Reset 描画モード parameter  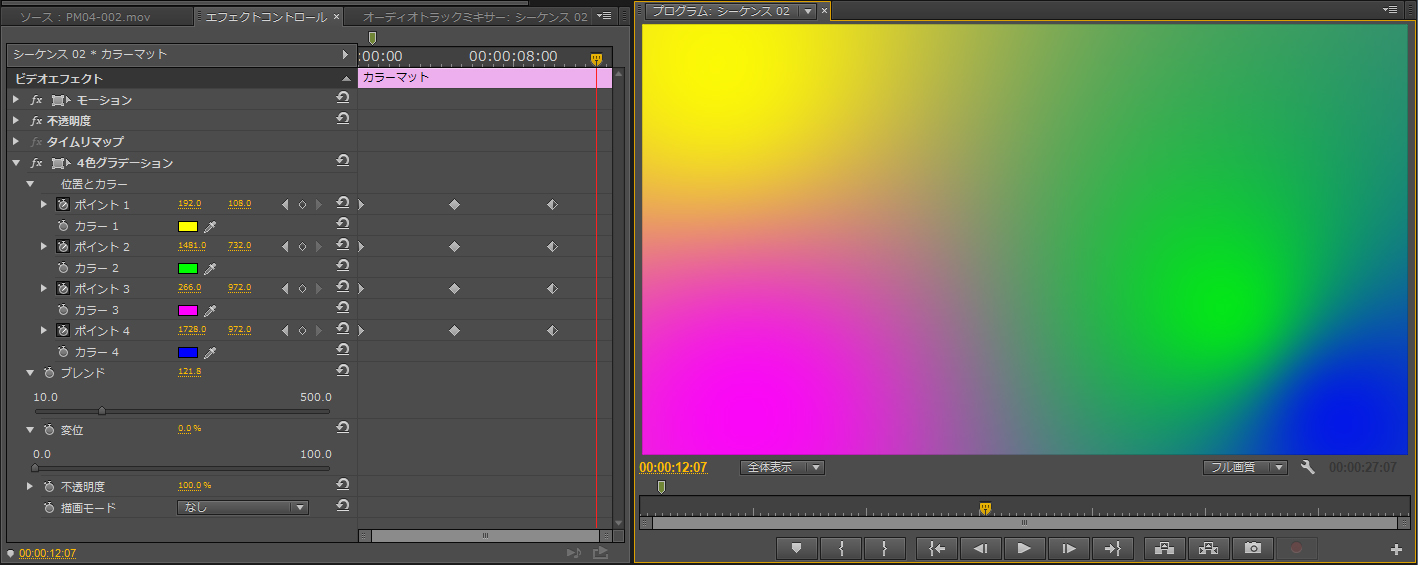[x=343, y=506]
